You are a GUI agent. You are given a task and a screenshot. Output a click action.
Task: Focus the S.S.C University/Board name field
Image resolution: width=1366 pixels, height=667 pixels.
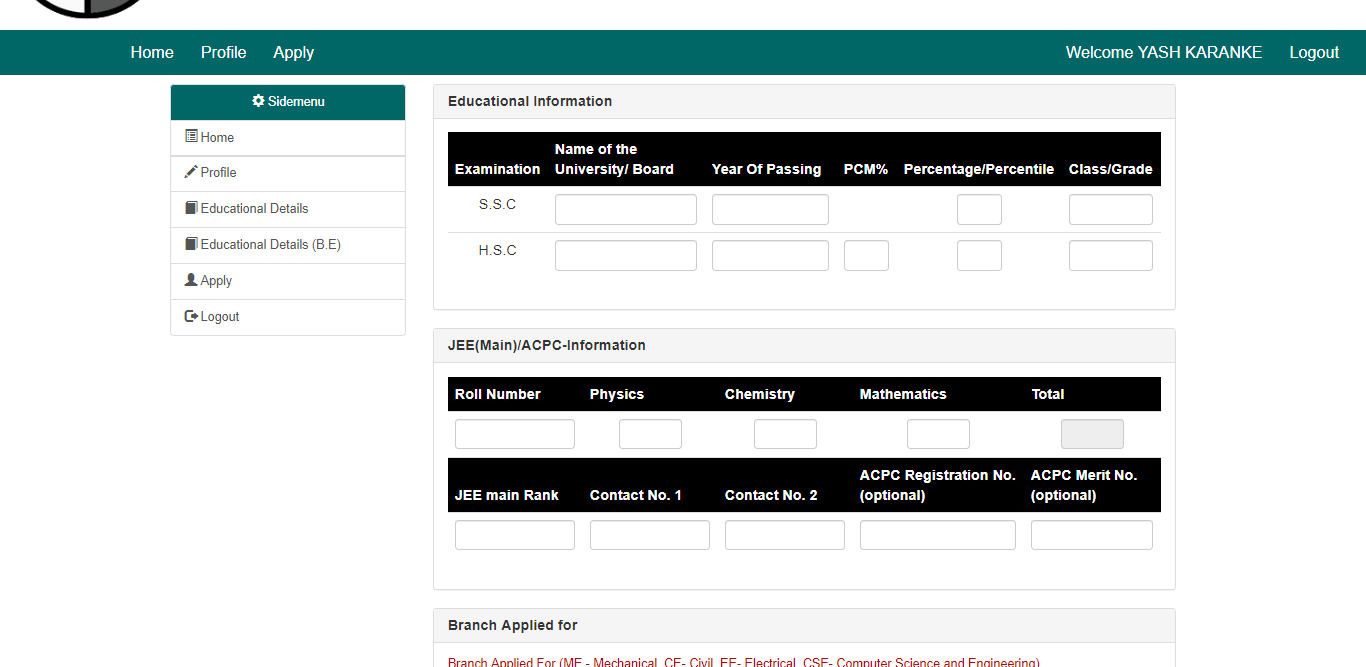pos(625,210)
